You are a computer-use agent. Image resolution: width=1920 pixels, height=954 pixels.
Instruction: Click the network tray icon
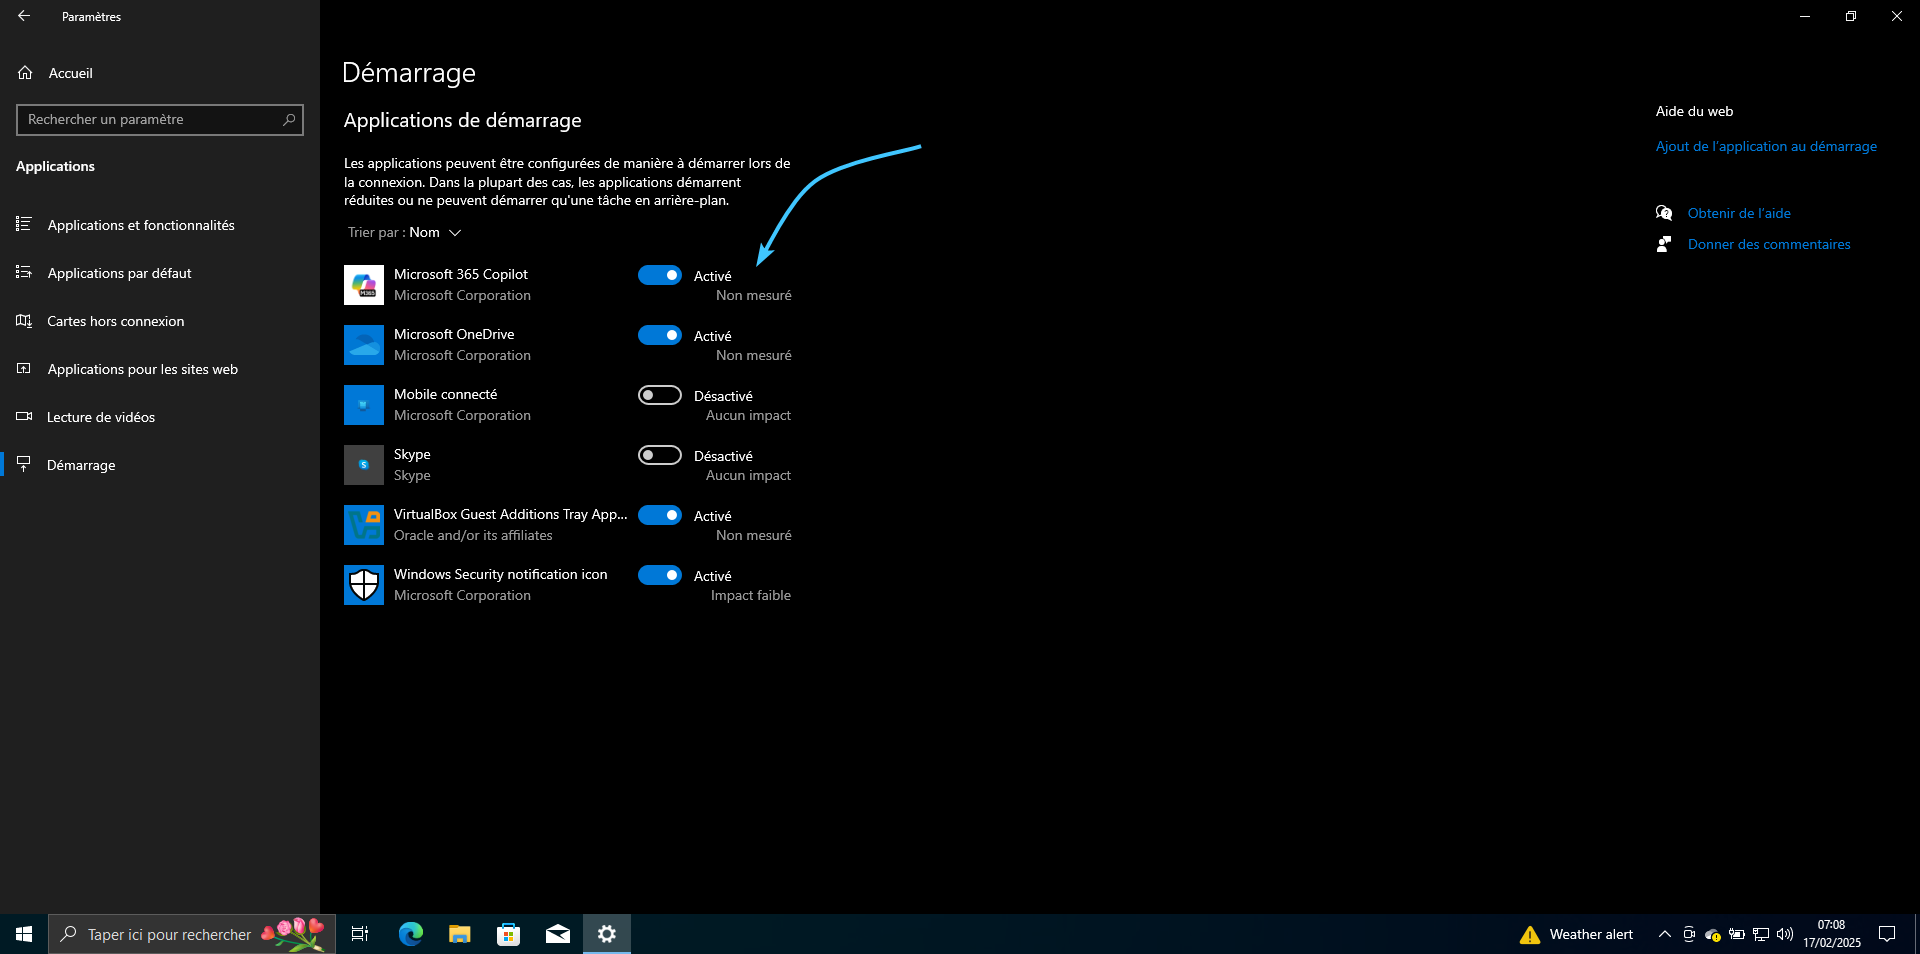click(x=1761, y=934)
